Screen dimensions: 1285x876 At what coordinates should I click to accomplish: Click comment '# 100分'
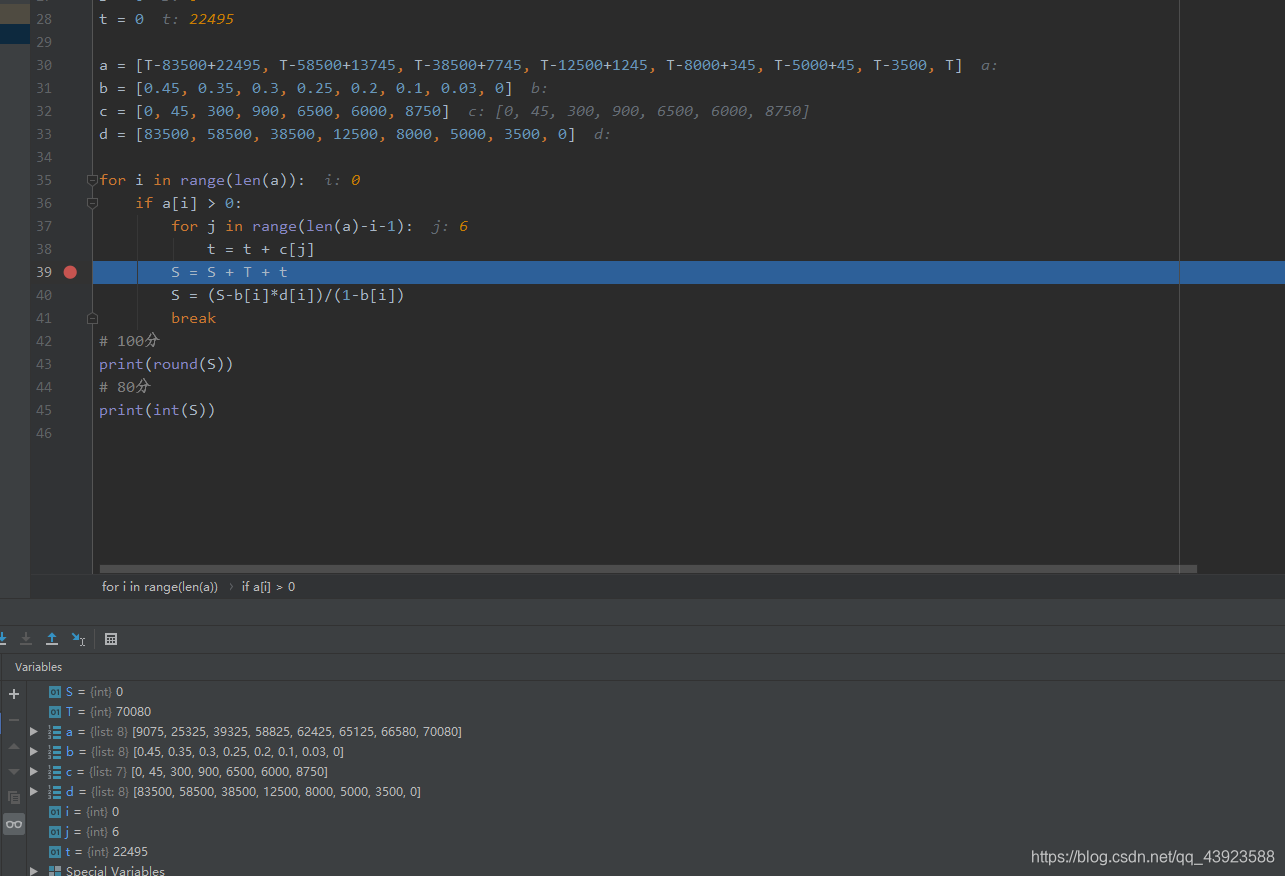[x=129, y=341]
